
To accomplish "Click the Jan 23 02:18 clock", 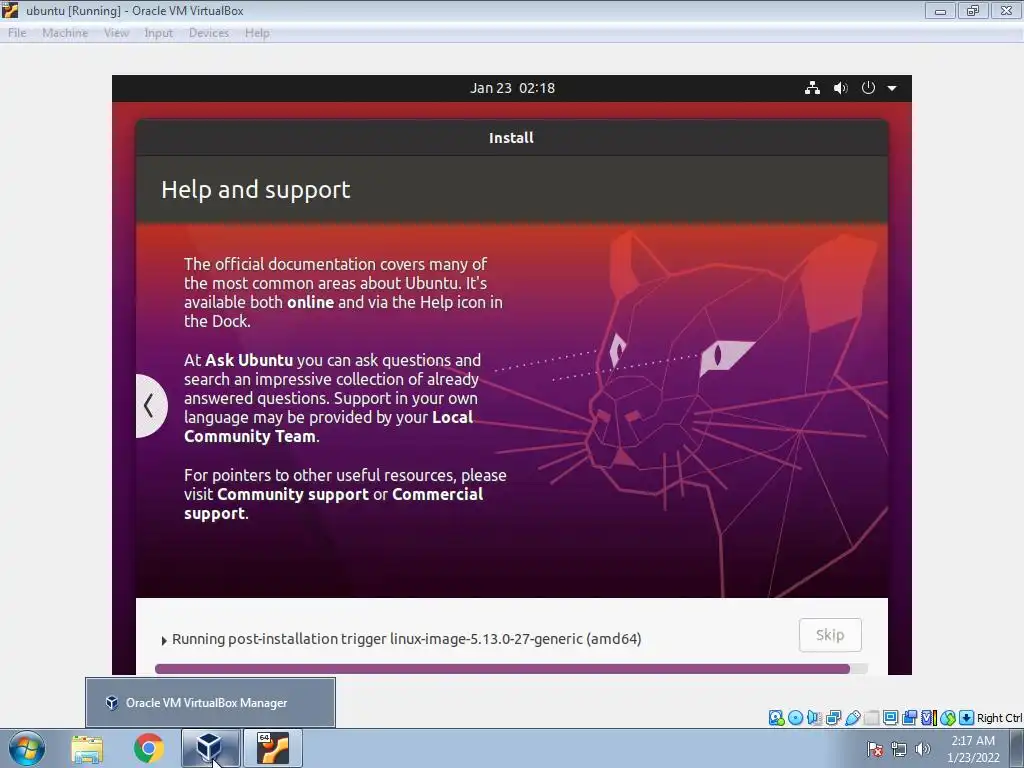I will coord(512,88).
